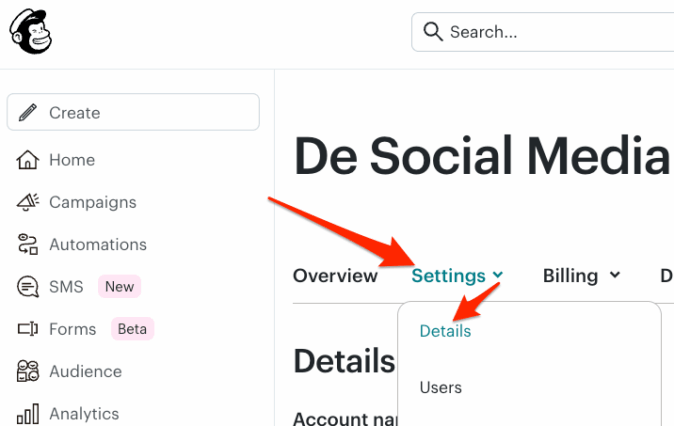Open the Audience sidebar link

tap(85, 371)
